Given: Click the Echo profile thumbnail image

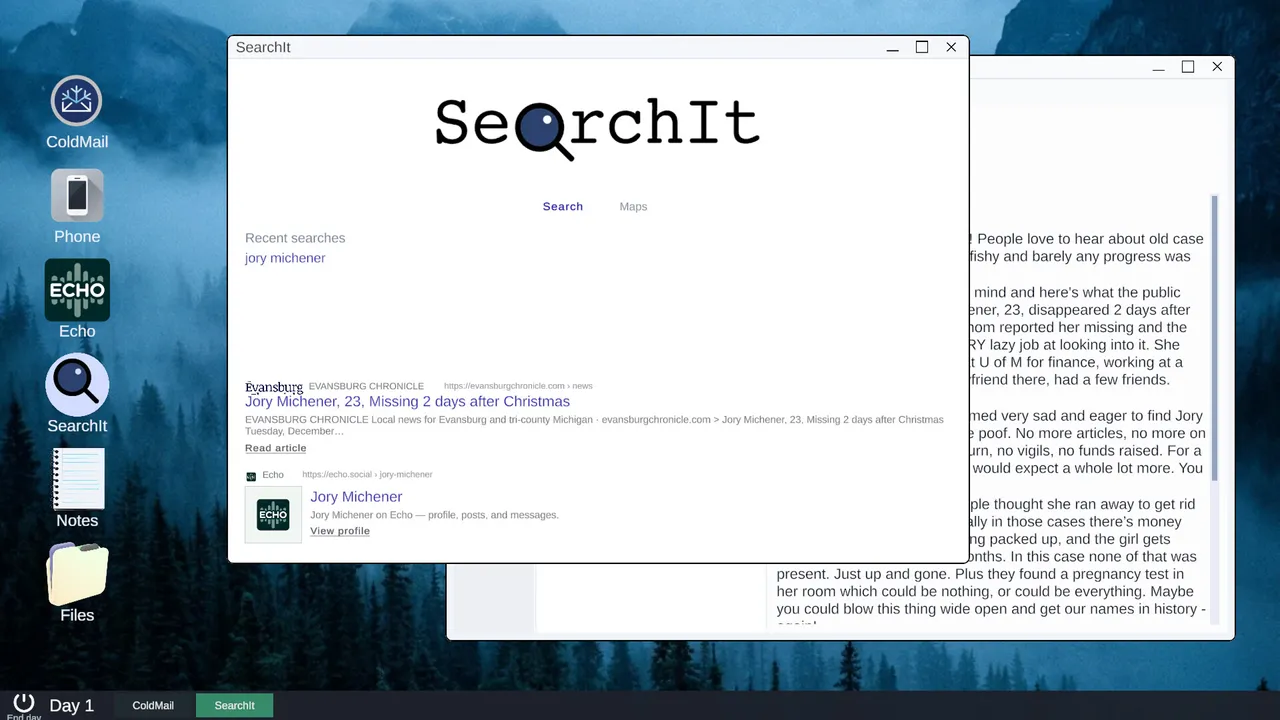Looking at the screenshot, I should [x=273, y=515].
